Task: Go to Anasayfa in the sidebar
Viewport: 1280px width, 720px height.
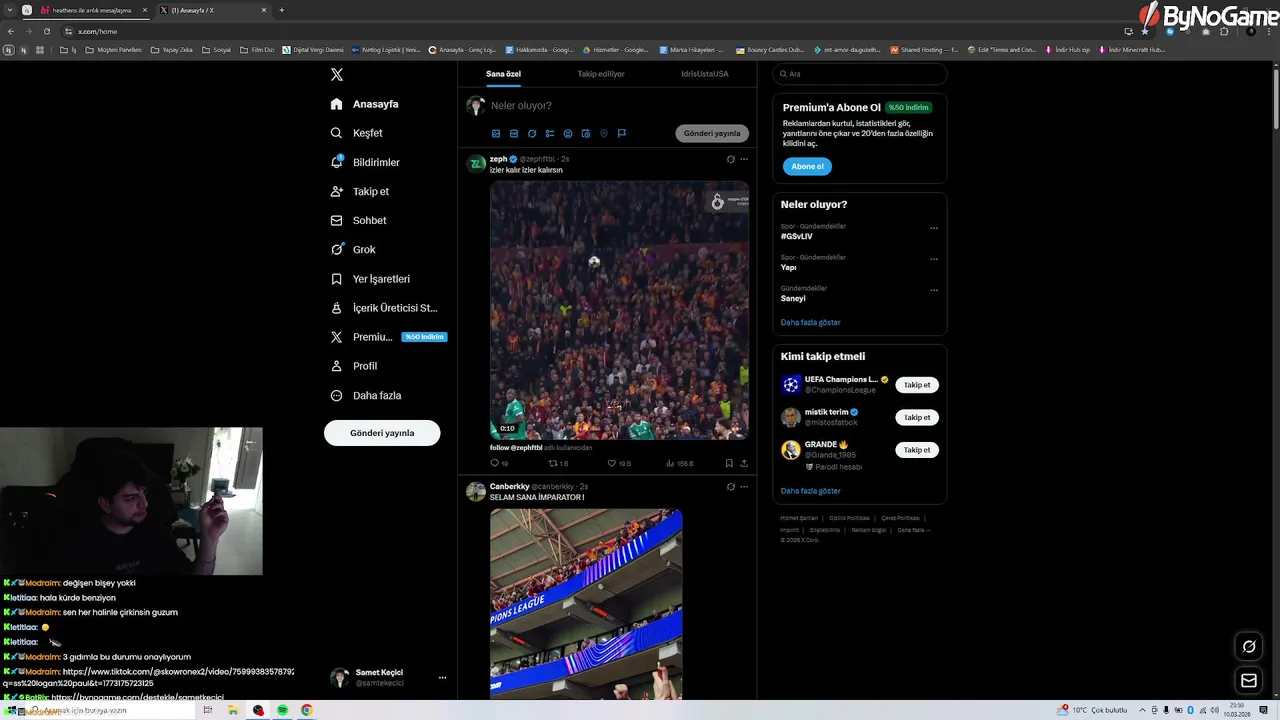Action: pos(365,104)
